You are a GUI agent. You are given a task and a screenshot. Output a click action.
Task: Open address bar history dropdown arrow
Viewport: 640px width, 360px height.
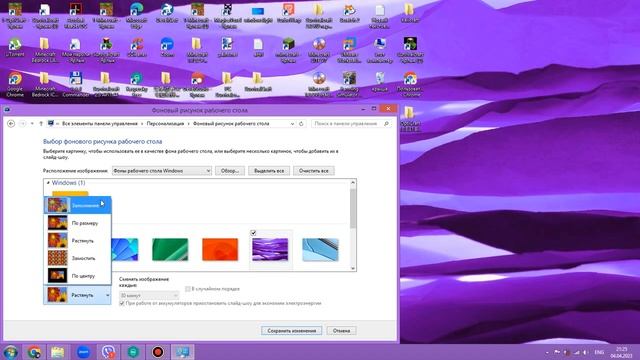(292, 124)
